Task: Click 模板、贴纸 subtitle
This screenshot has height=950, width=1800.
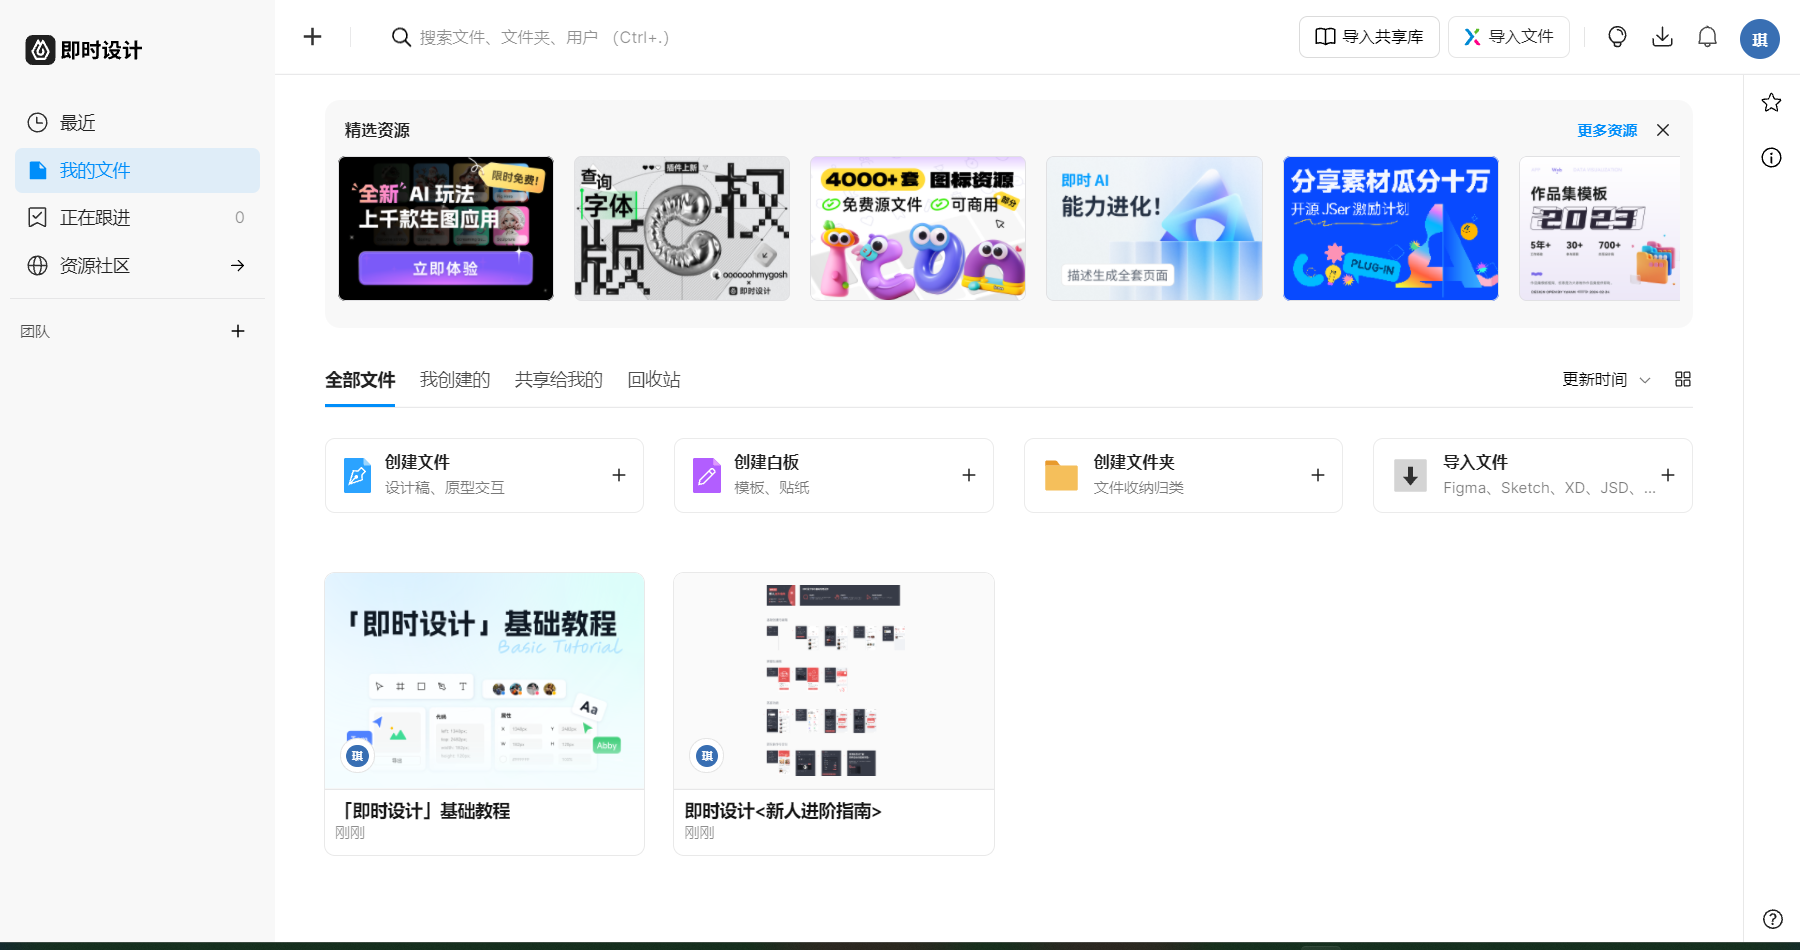Action: 772,488
